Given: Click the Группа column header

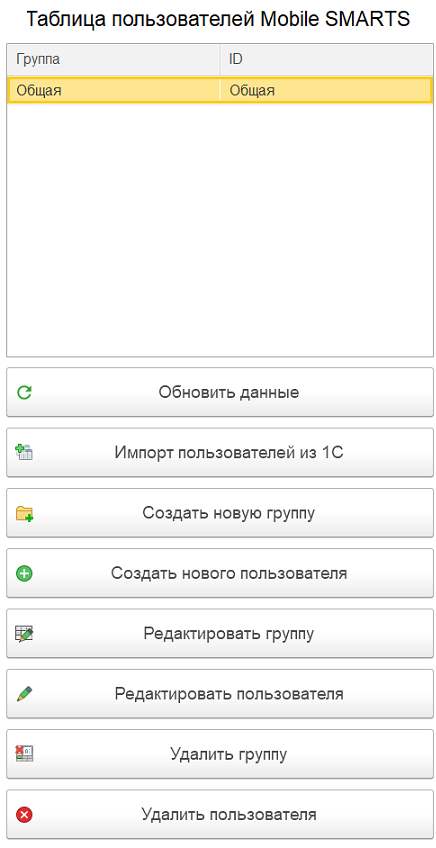Looking at the screenshot, I should (114, 59).
